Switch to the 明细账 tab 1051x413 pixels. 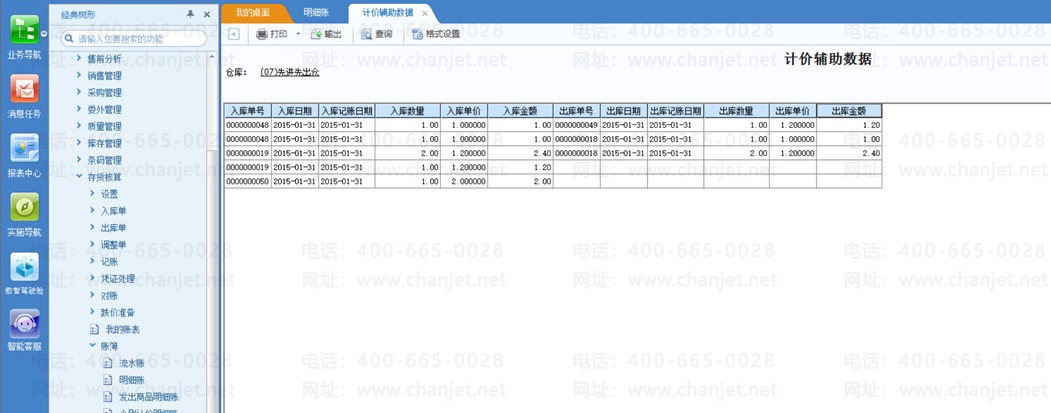click(x=314, y=13)
